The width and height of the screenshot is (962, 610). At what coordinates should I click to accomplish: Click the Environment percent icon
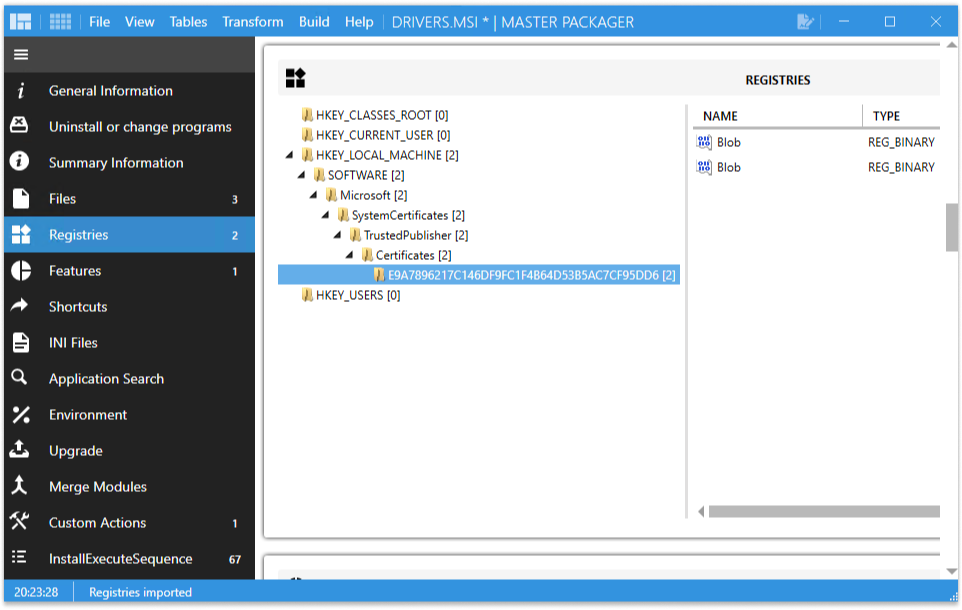21,415
